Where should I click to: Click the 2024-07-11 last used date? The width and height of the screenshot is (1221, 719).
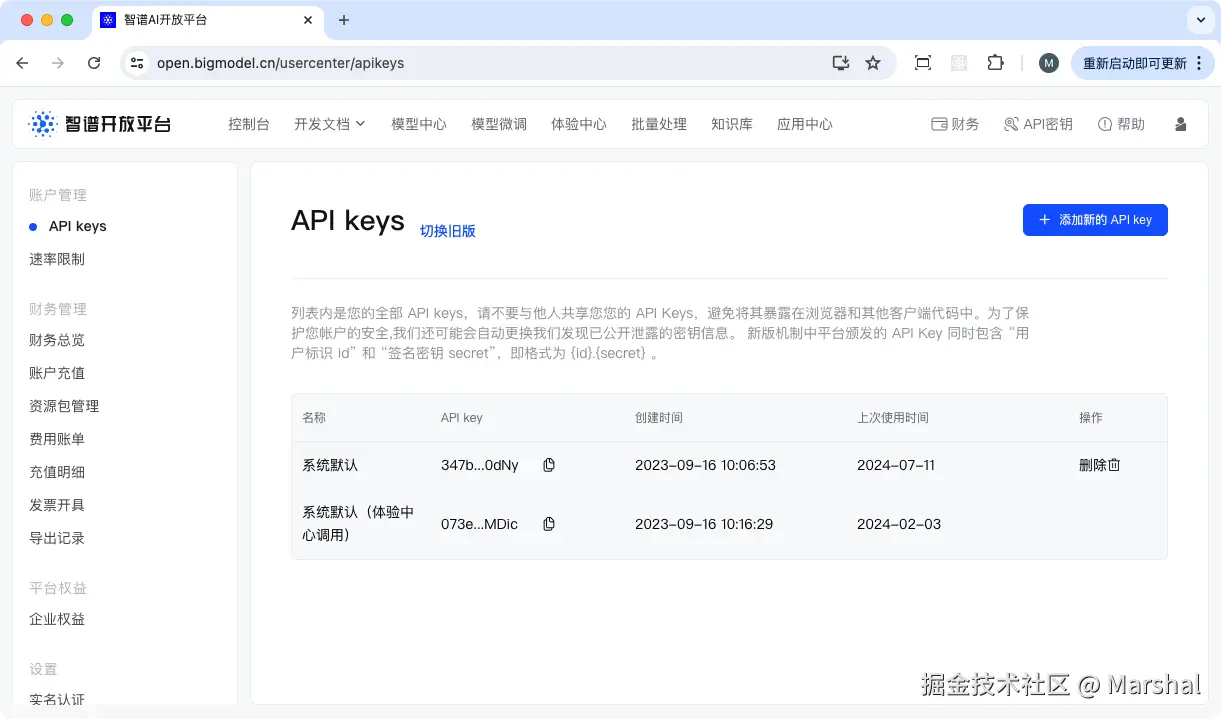tap(896, 465)
